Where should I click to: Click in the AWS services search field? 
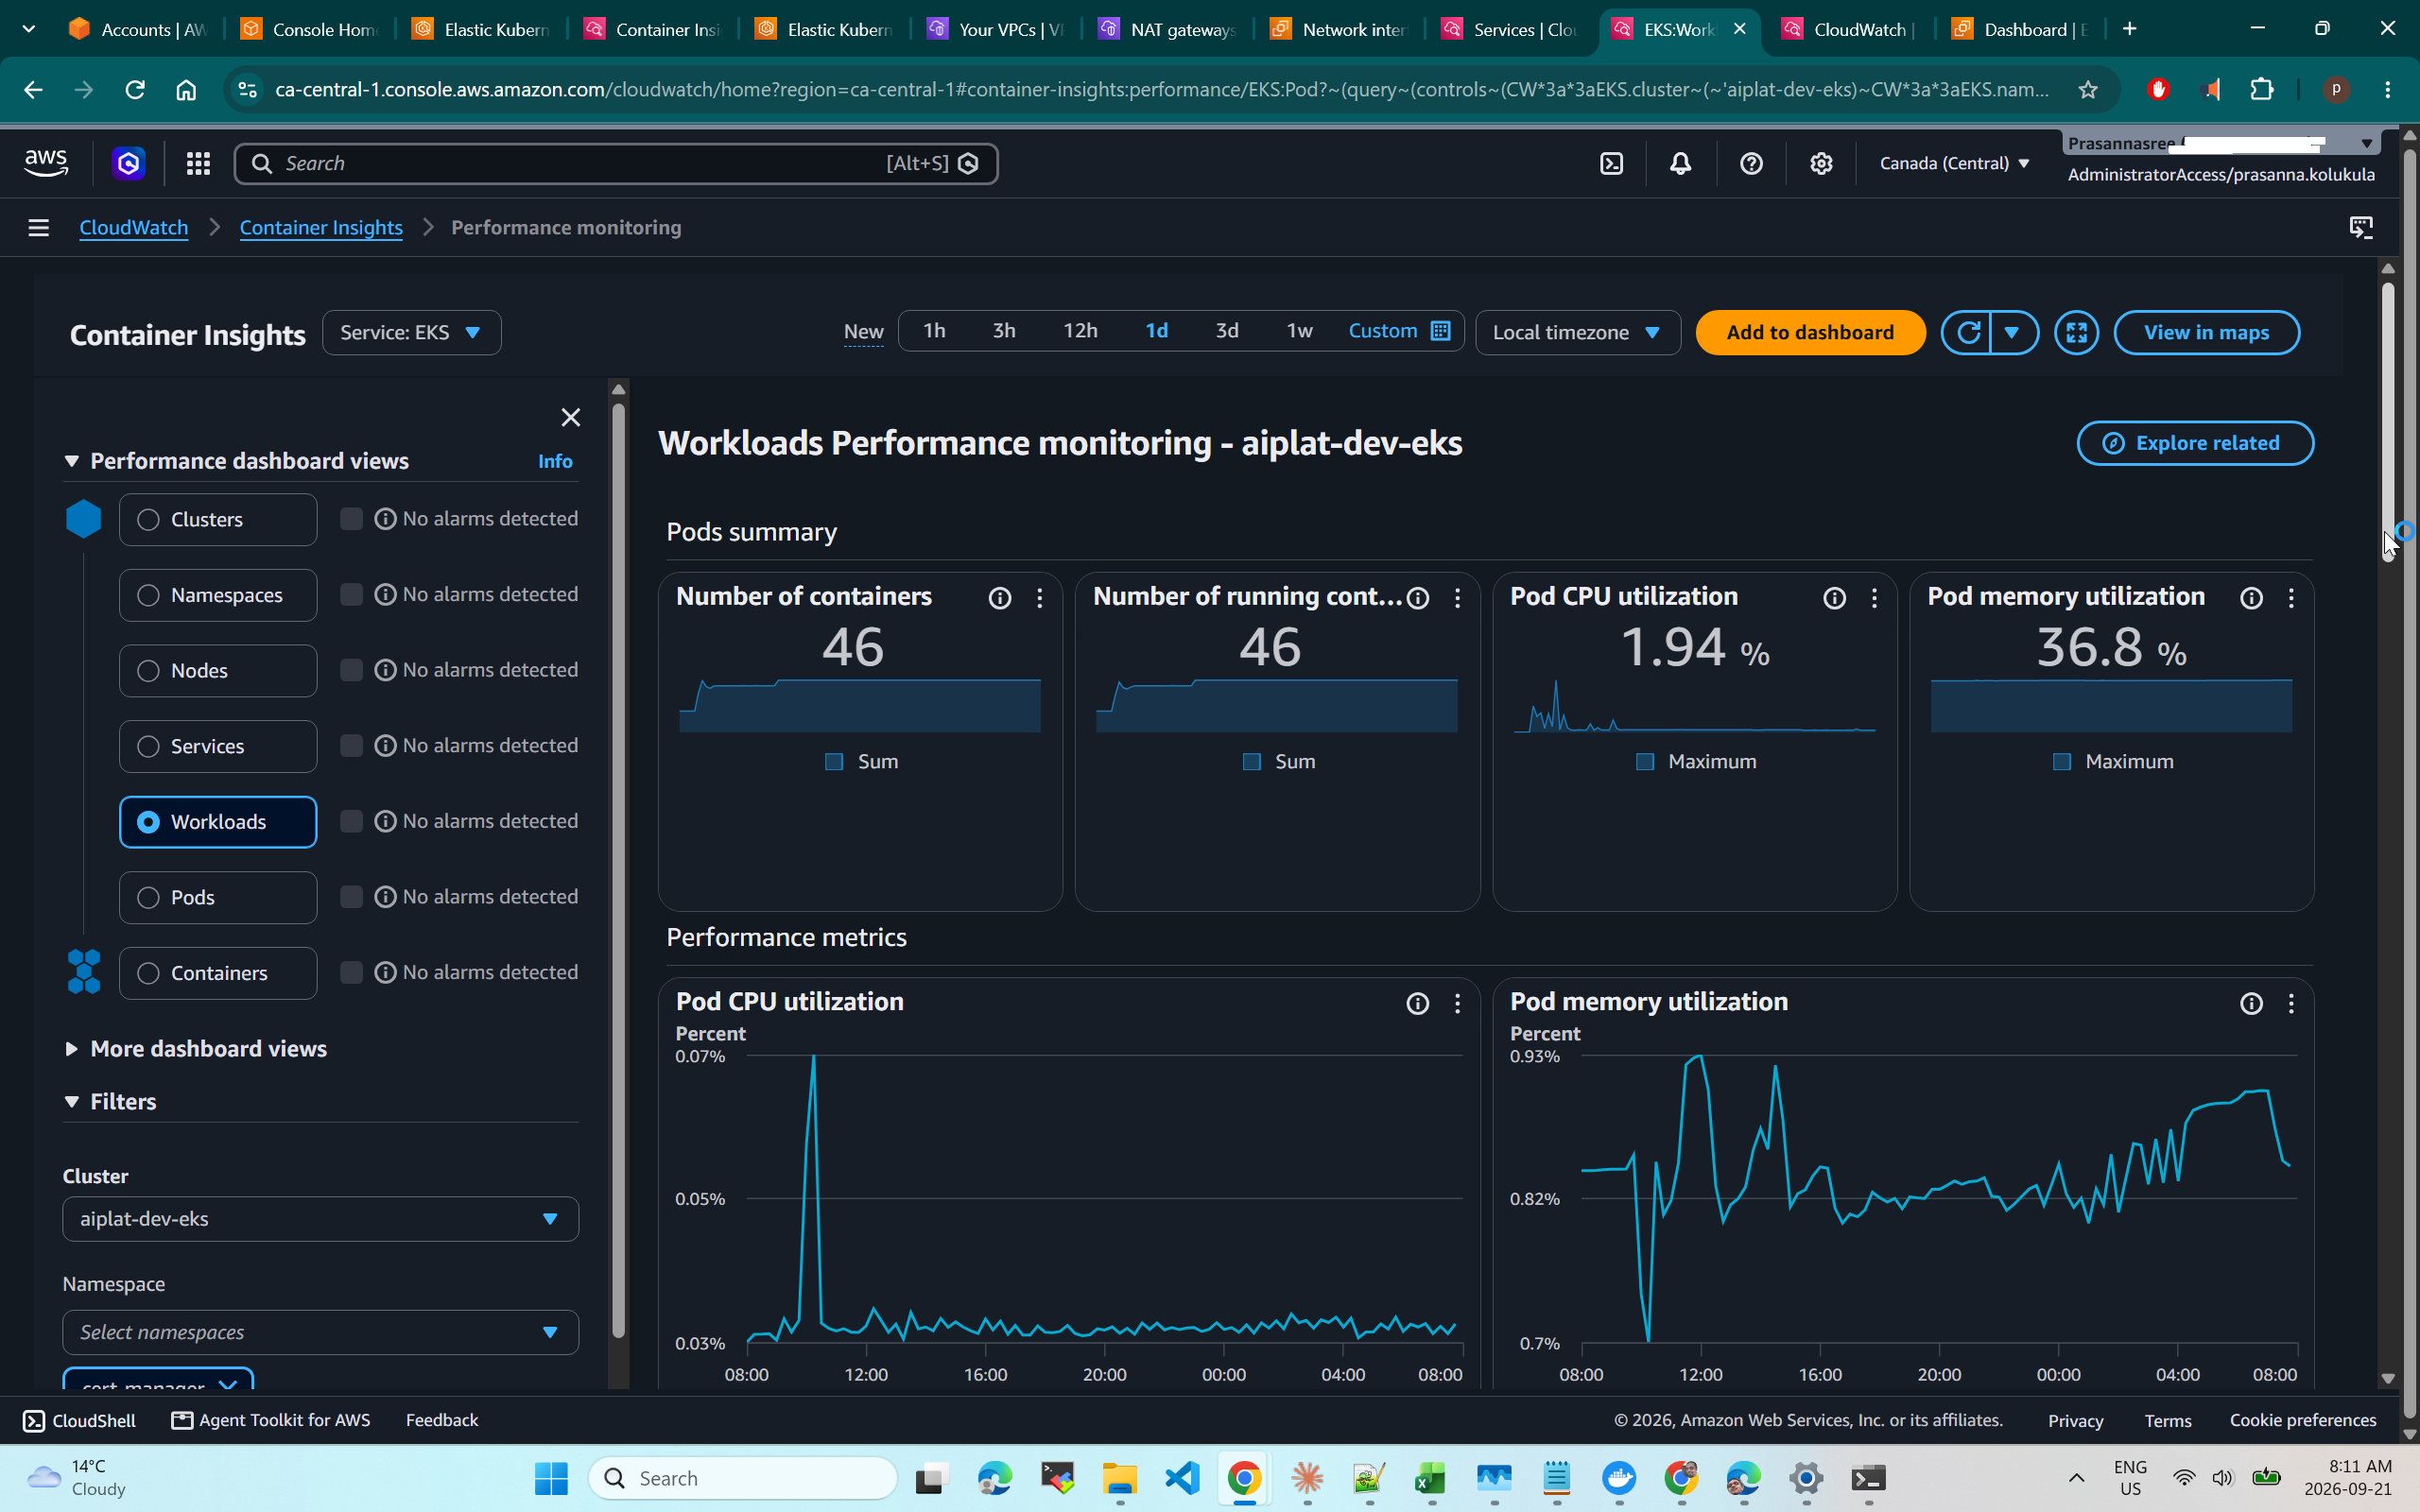(616, 163)
